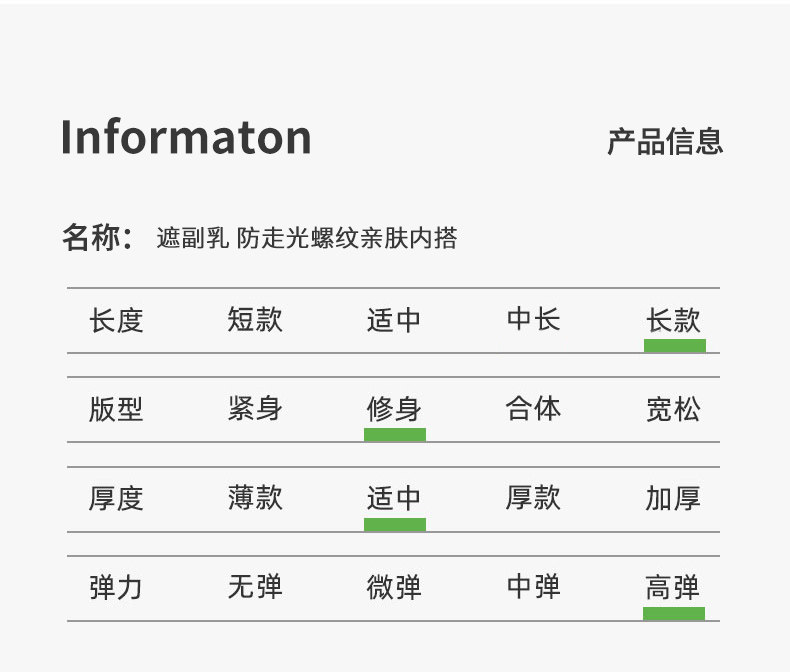Choose 适中 in the 厚度 row
This screenshot has width=790, height=672.
click(394, 498)
